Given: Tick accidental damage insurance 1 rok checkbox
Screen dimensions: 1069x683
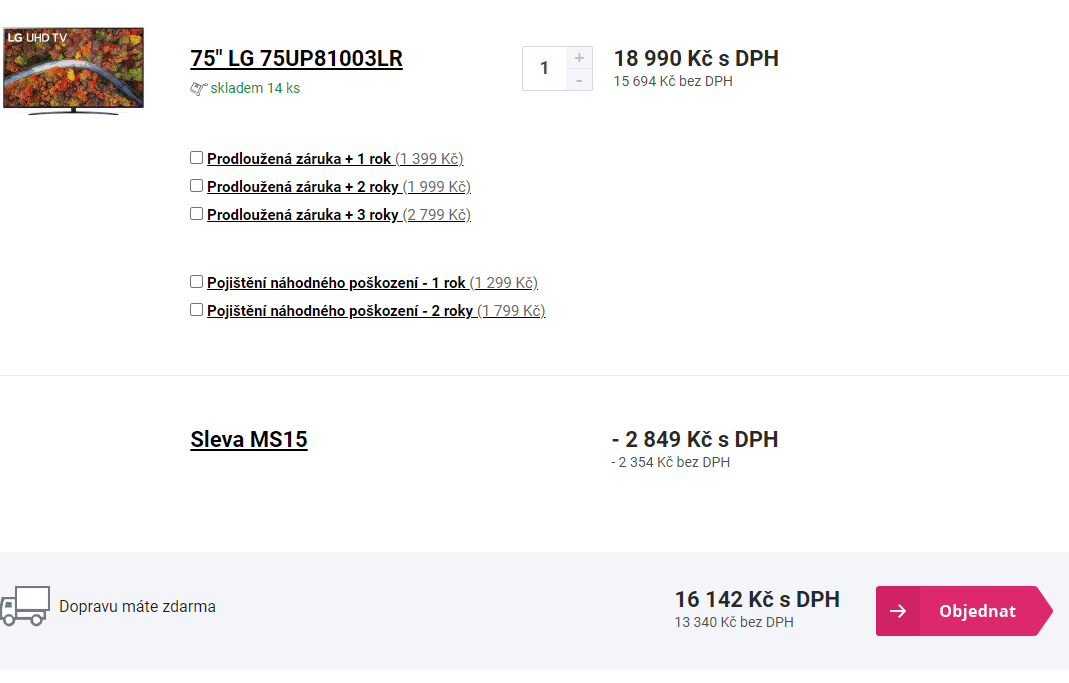Looking at the screenshot, I should point(197,282).
